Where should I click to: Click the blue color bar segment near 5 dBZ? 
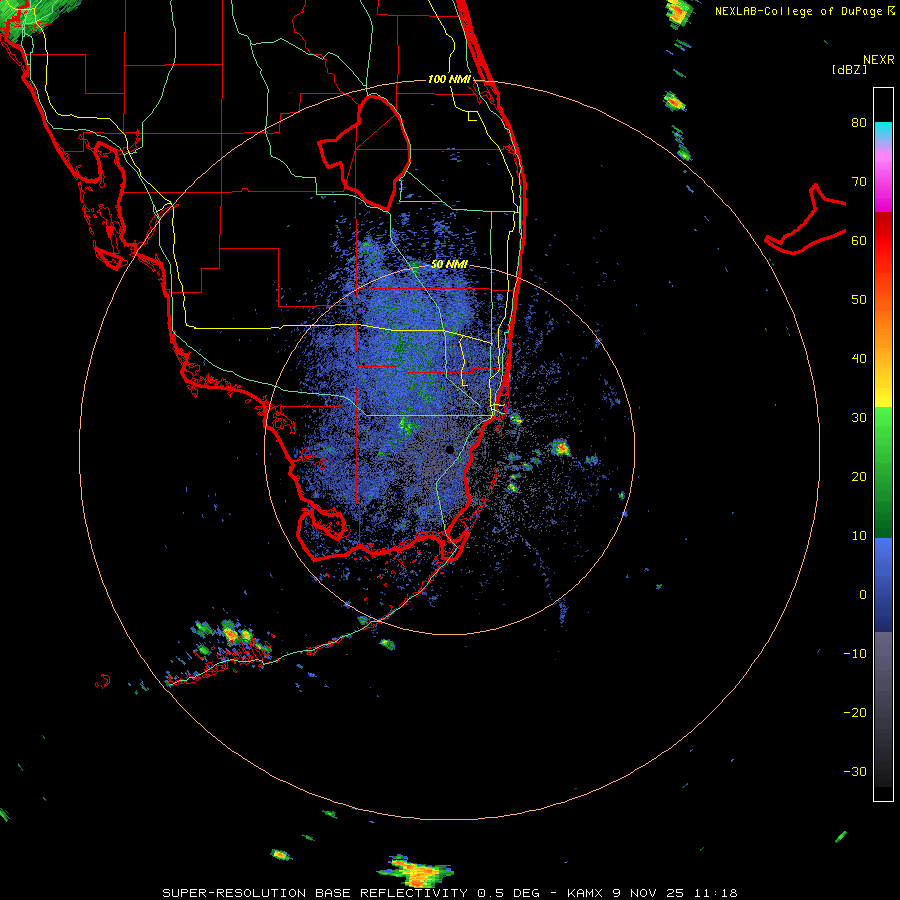click(883, 565)
